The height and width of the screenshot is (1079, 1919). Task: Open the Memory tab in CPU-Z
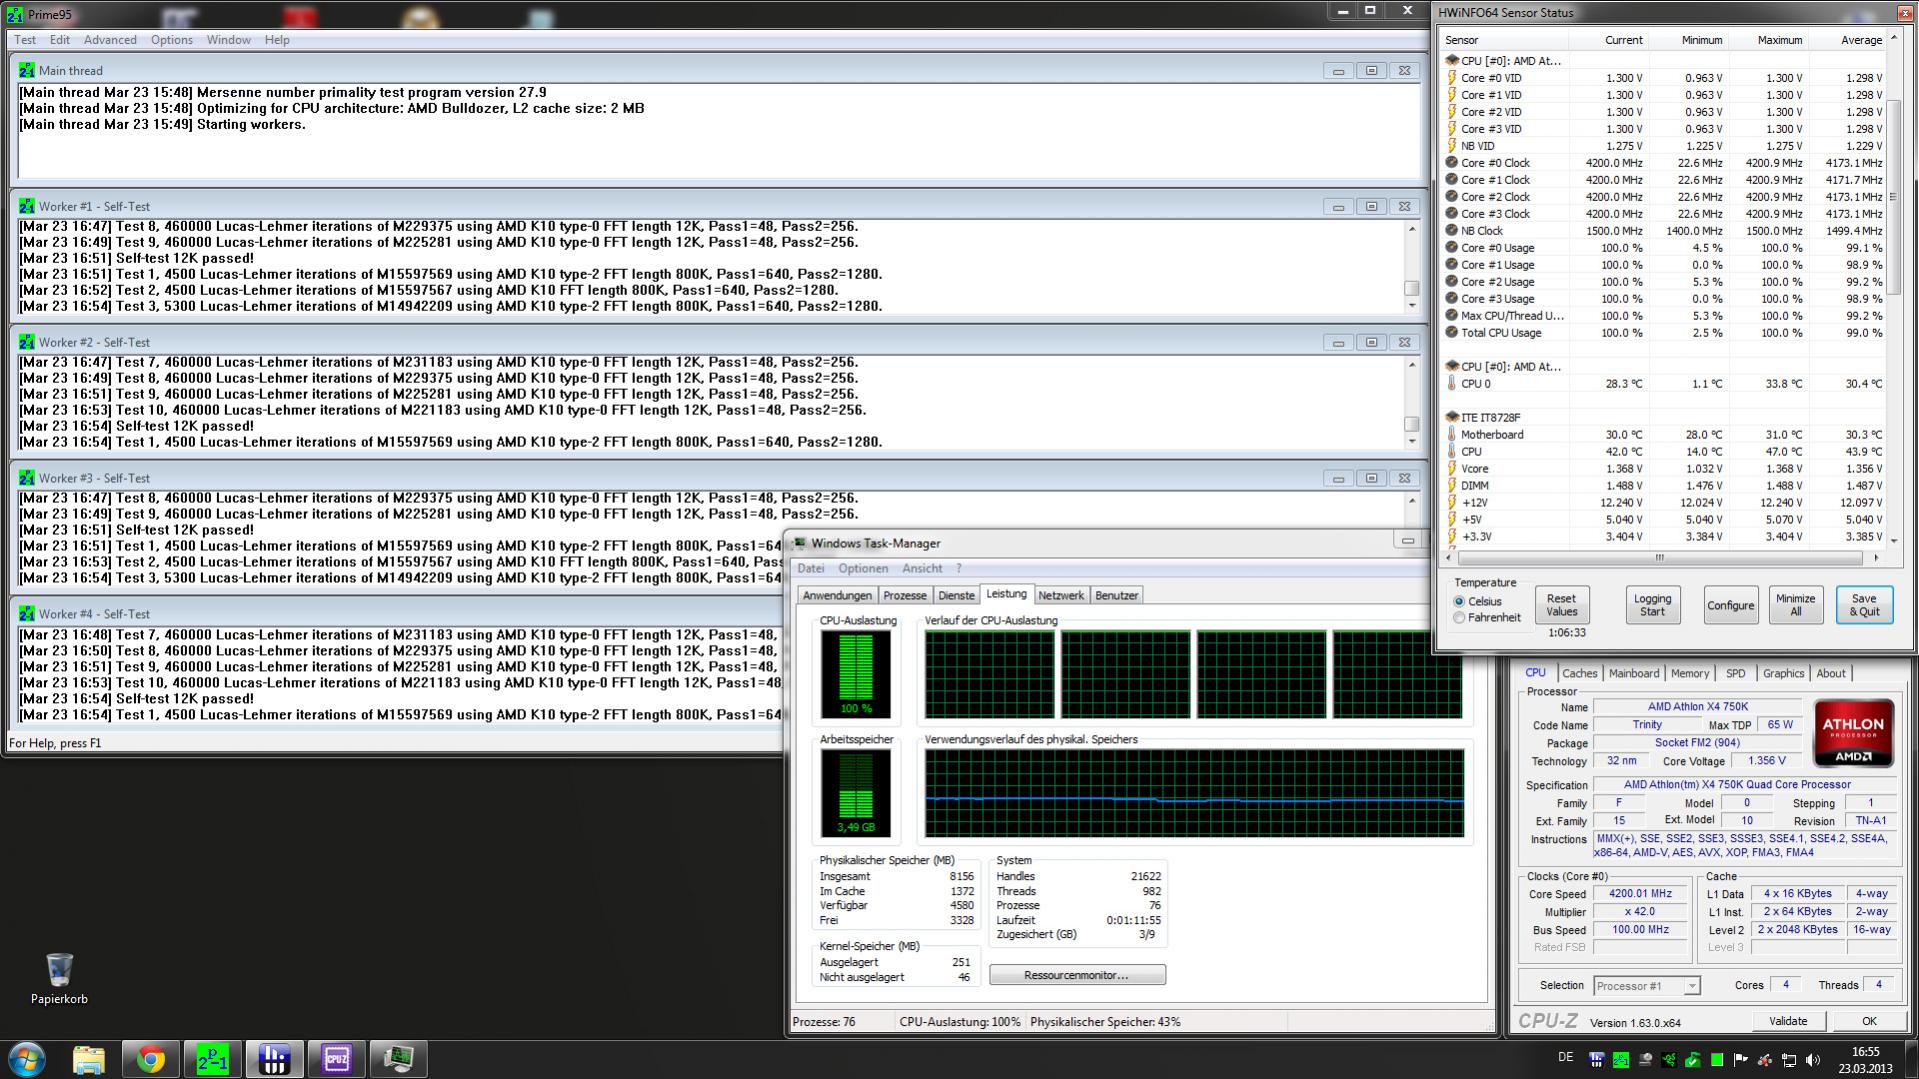(x=1690, y=674)
